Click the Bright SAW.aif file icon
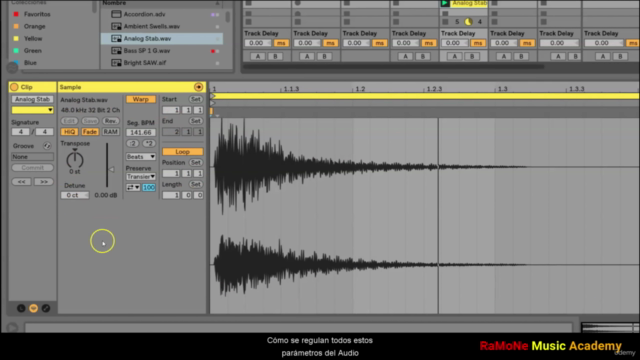Viewport: 640px width, 360px height. pyautogui.click(x=116, y=63)
